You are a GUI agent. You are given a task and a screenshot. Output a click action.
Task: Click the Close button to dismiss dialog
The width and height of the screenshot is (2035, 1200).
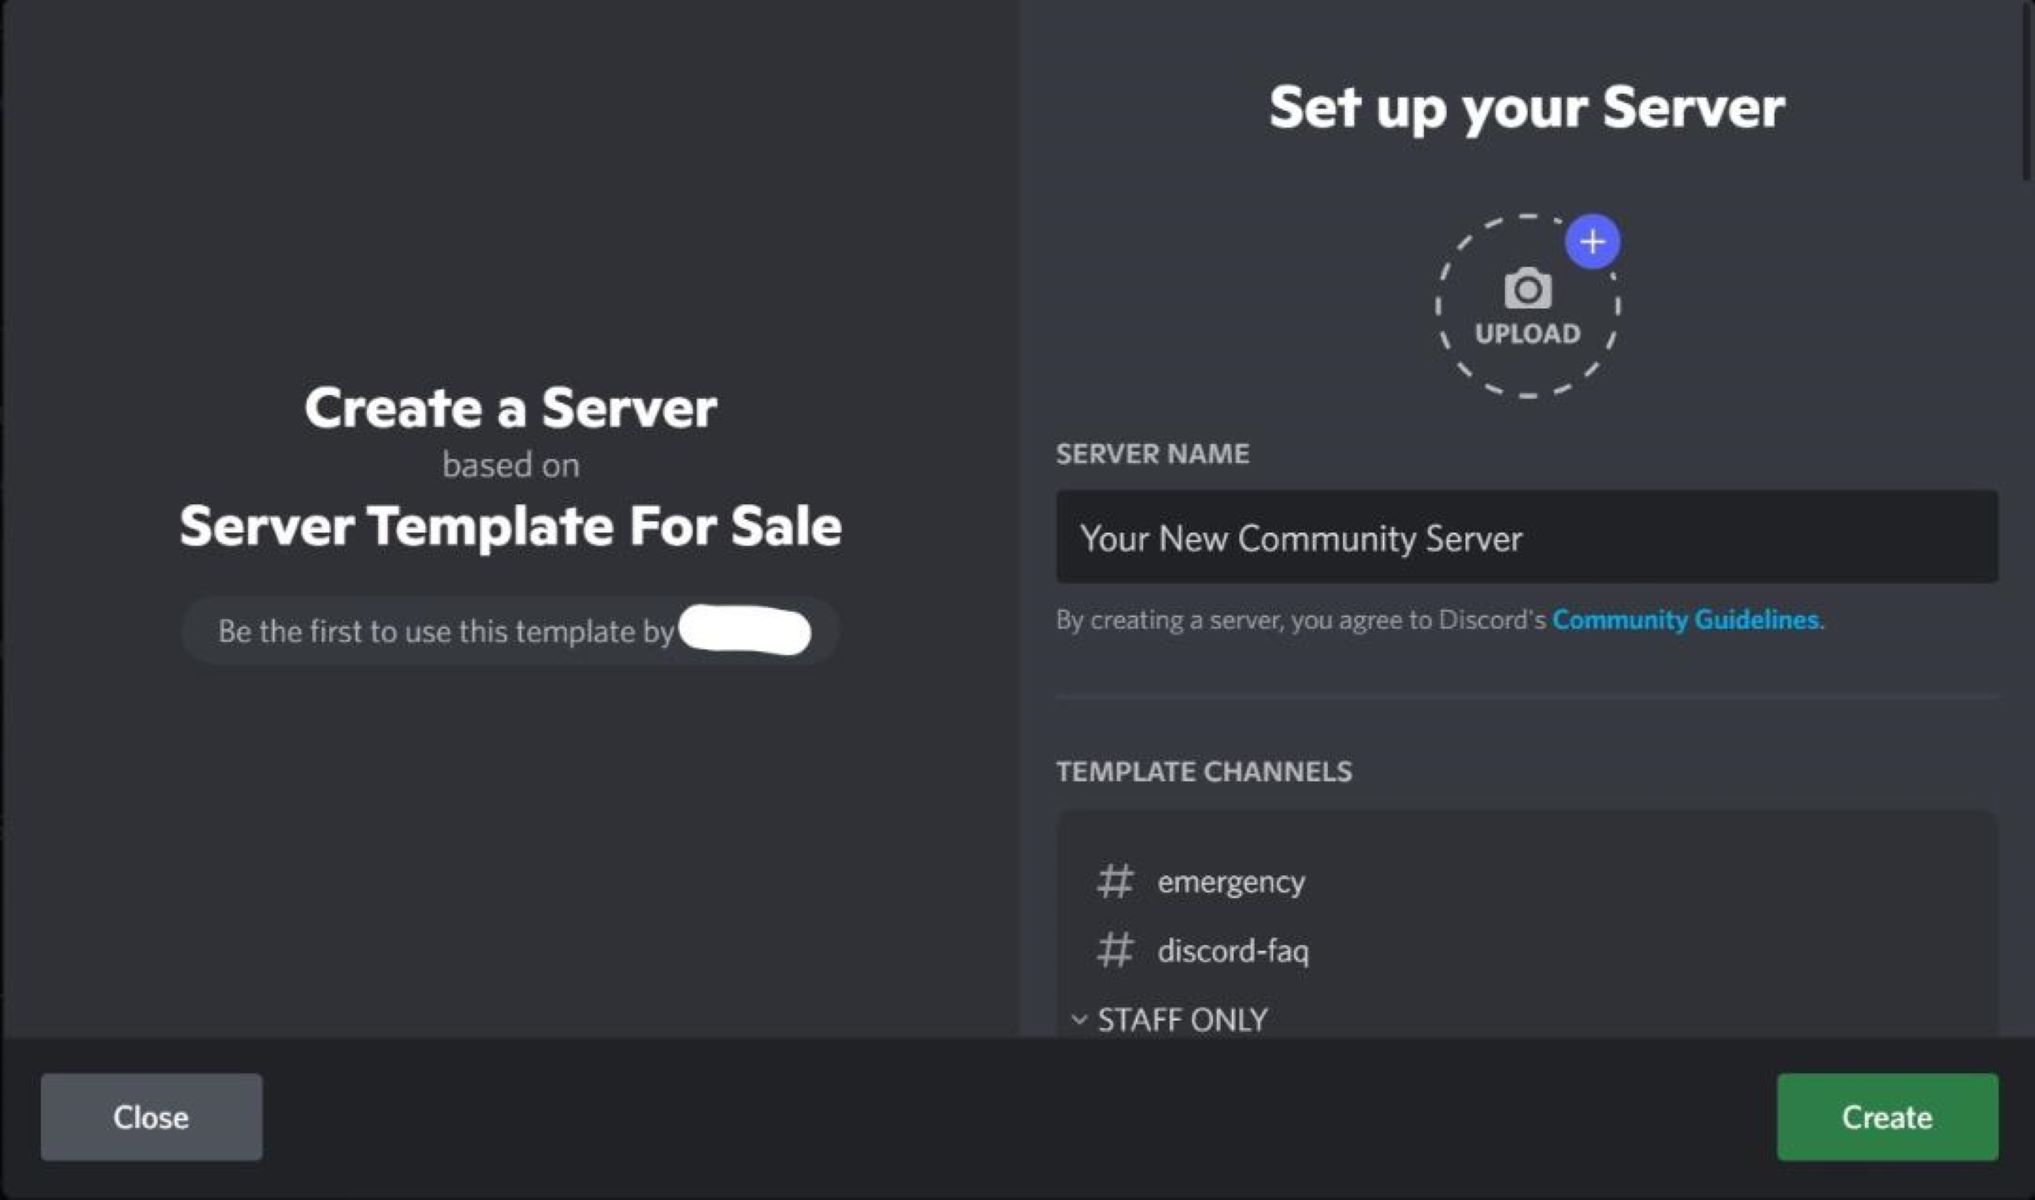(150, 1117)
